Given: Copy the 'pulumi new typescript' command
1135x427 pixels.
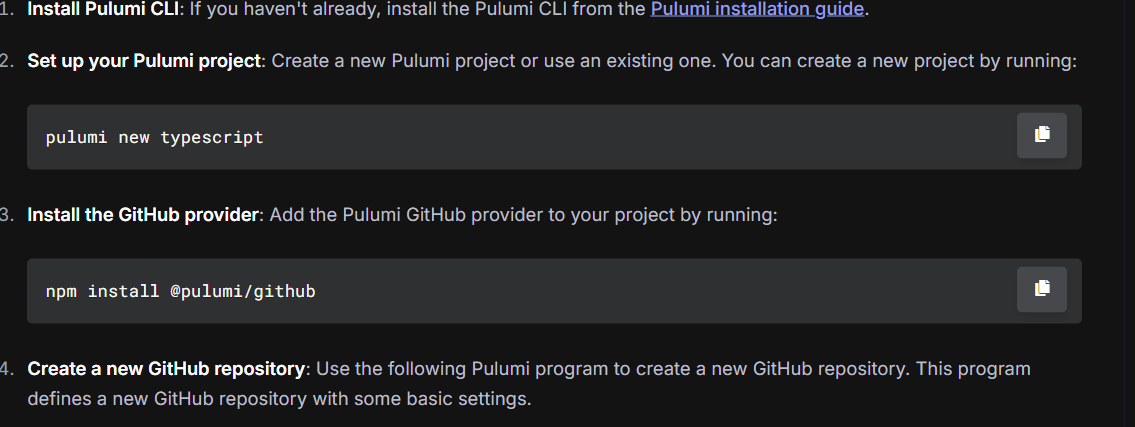Looking at the screenshot, I should [x=1041, y=135].
